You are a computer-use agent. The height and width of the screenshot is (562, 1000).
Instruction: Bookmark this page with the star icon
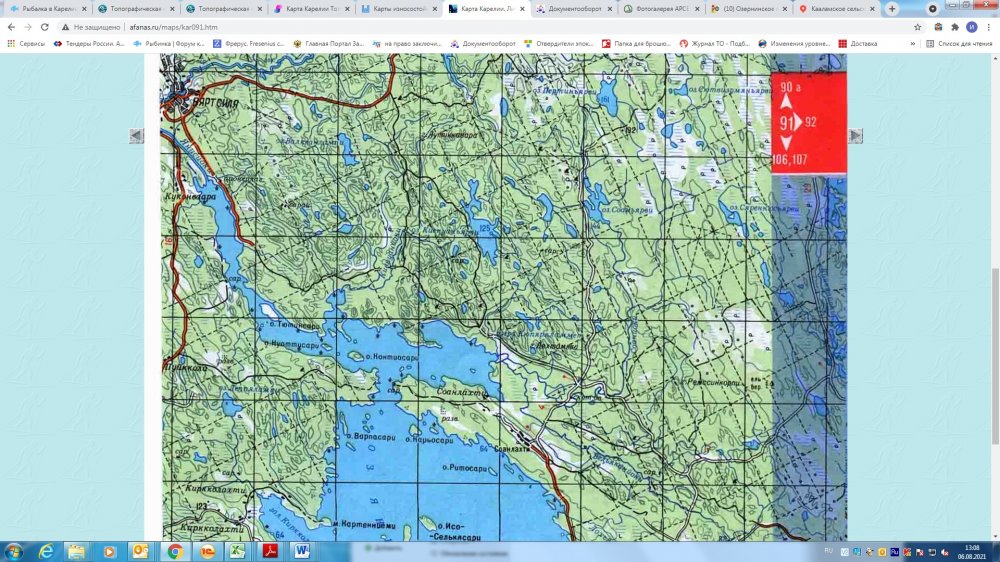coord(917,27)
